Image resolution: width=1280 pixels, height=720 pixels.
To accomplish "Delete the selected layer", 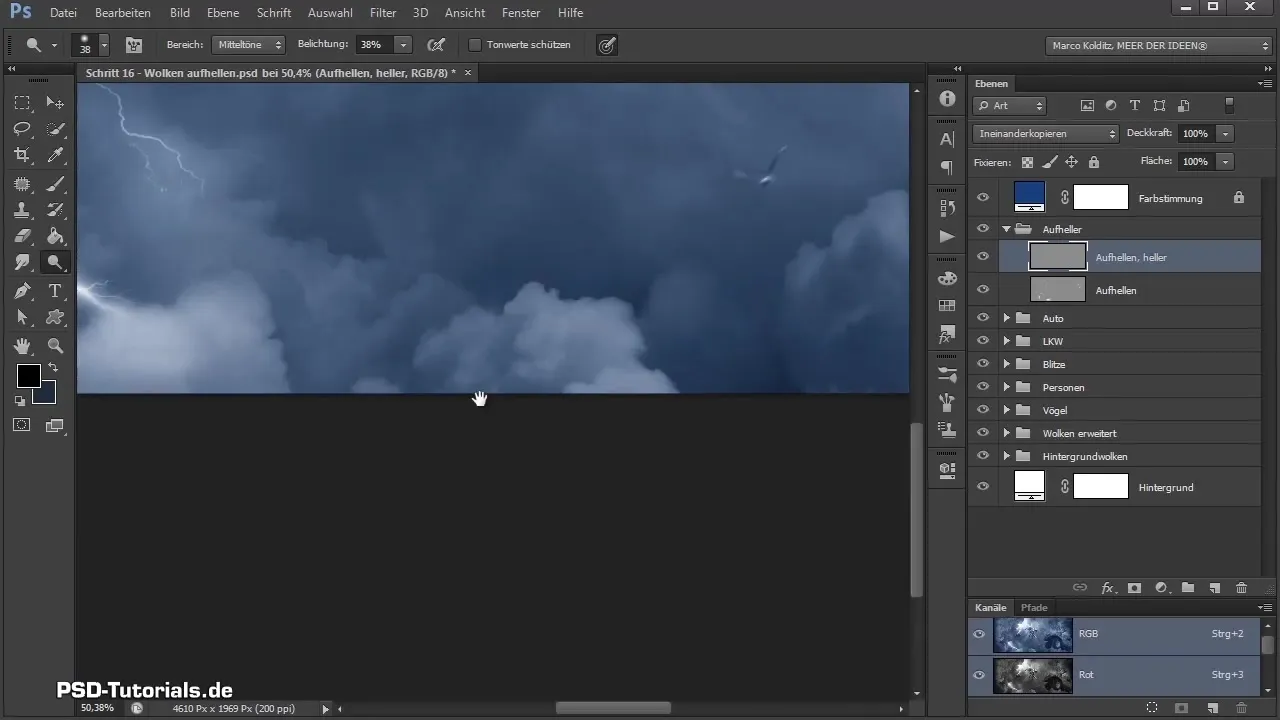I will tap(1241, 588).
